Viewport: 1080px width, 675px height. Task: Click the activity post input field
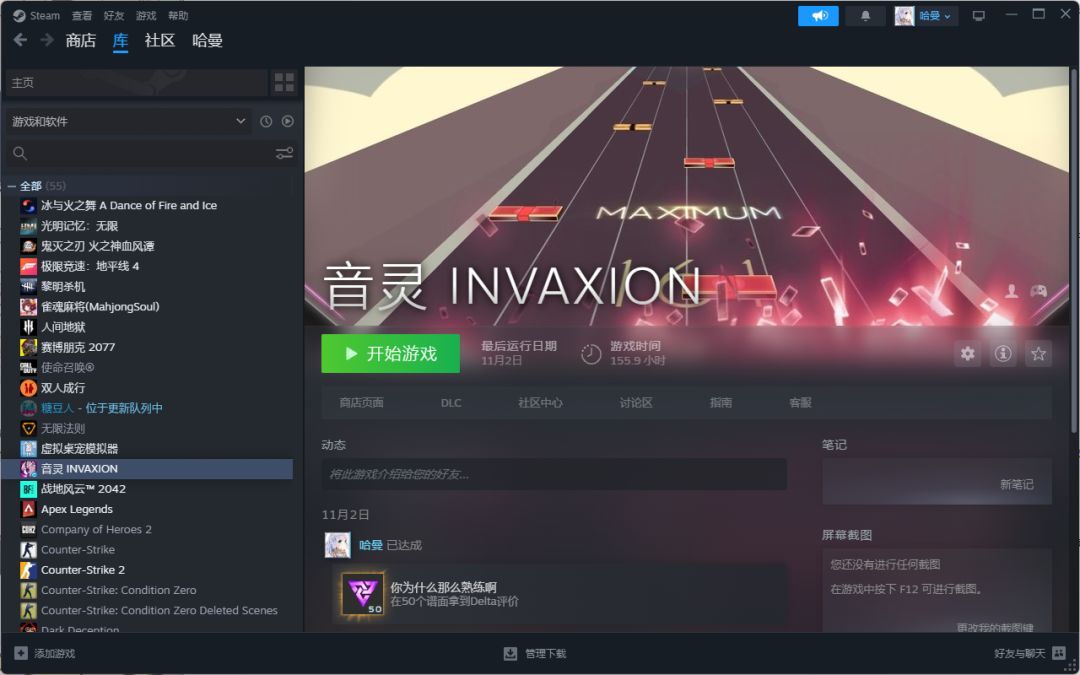554,474
